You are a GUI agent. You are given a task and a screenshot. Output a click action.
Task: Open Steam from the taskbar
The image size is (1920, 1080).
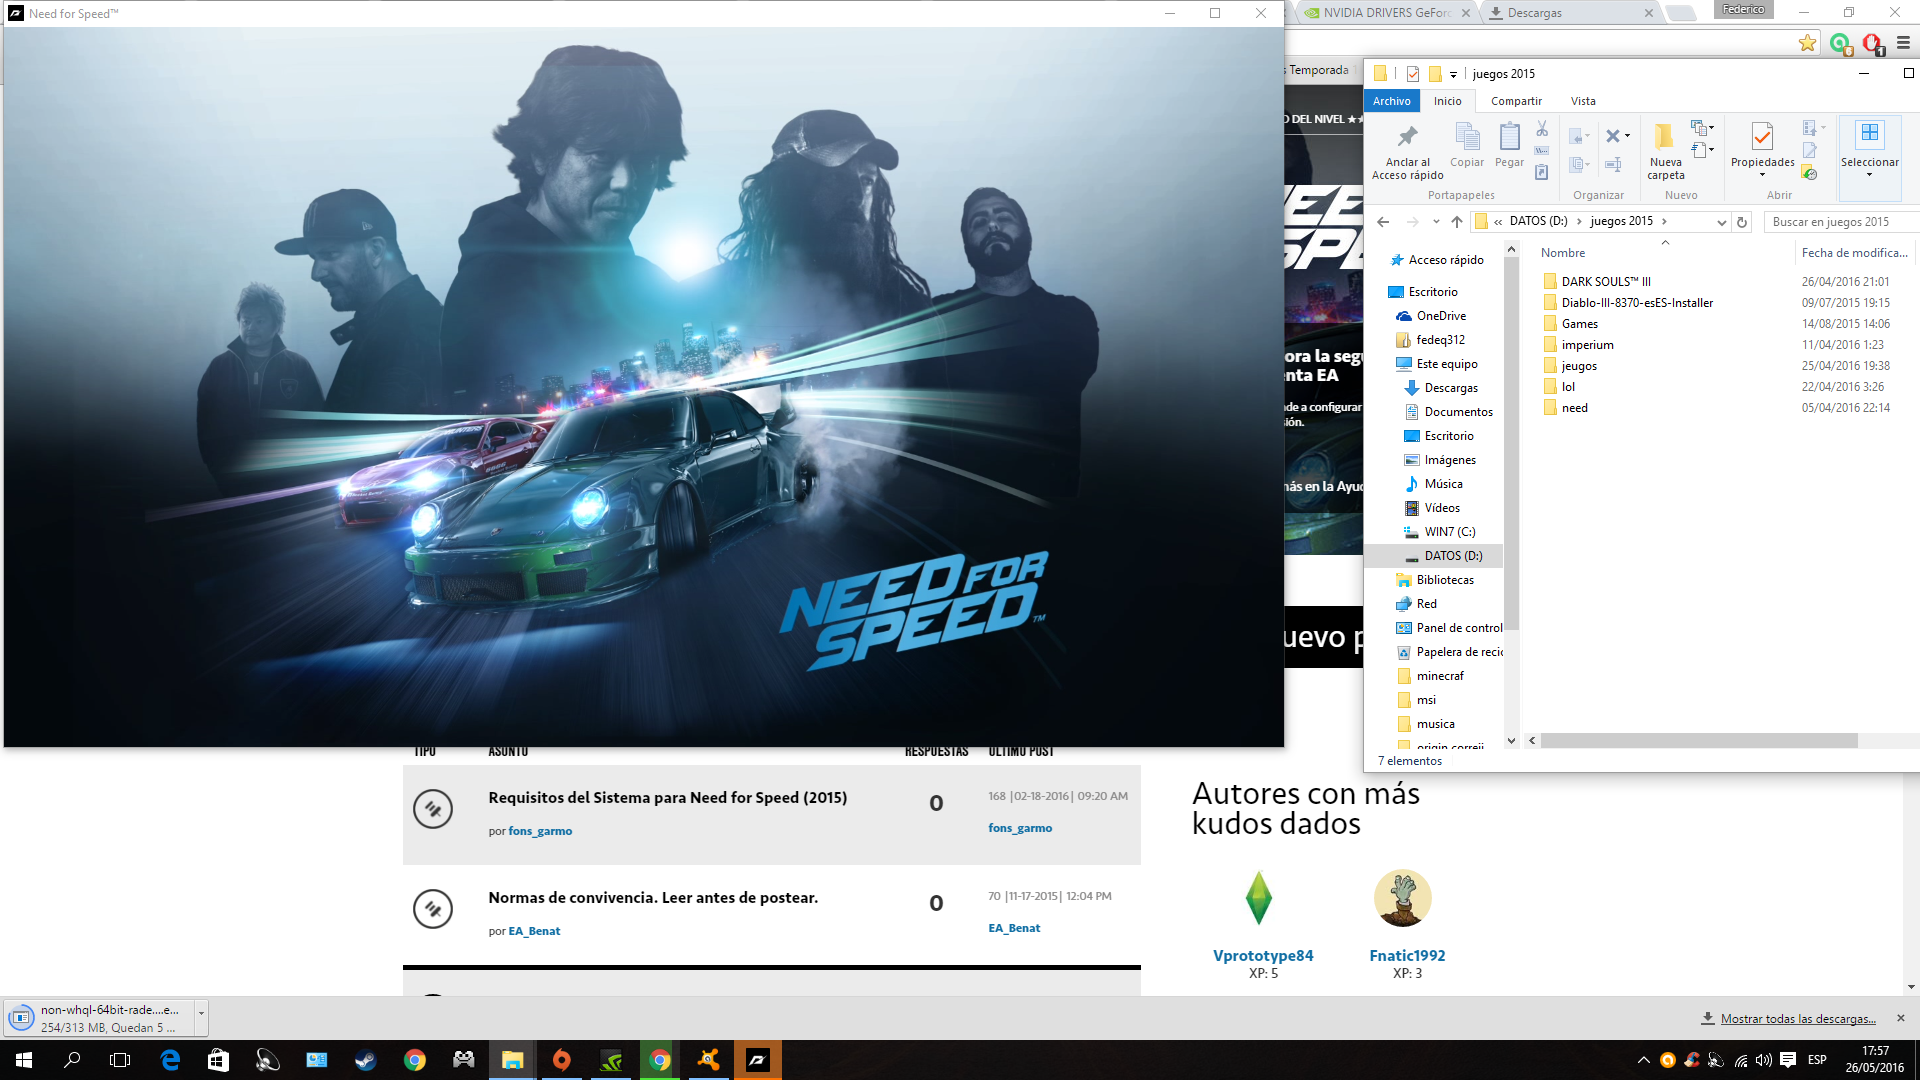tap(365, 1060)
